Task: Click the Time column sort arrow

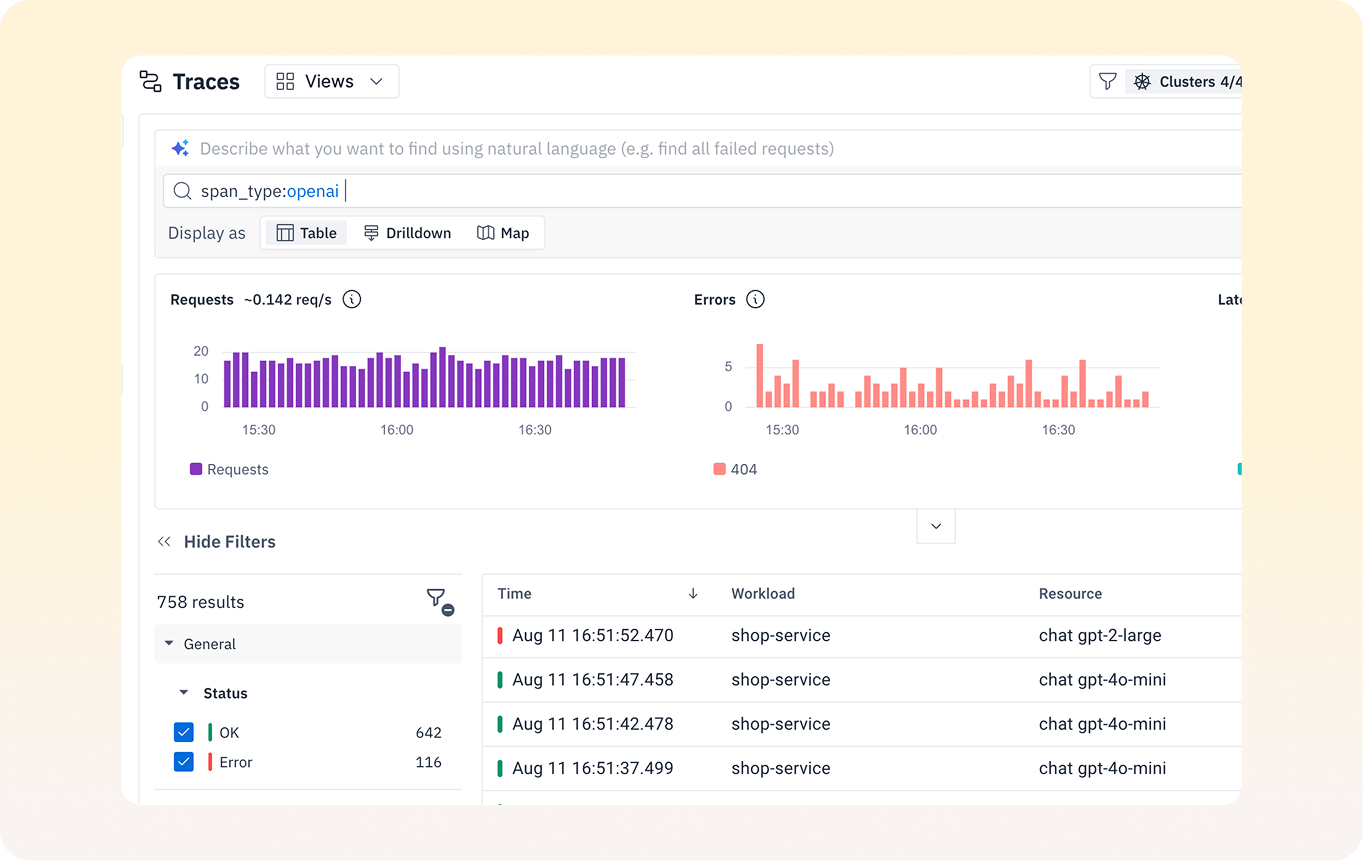Action: pyautogui.click(x=693, y=594)
